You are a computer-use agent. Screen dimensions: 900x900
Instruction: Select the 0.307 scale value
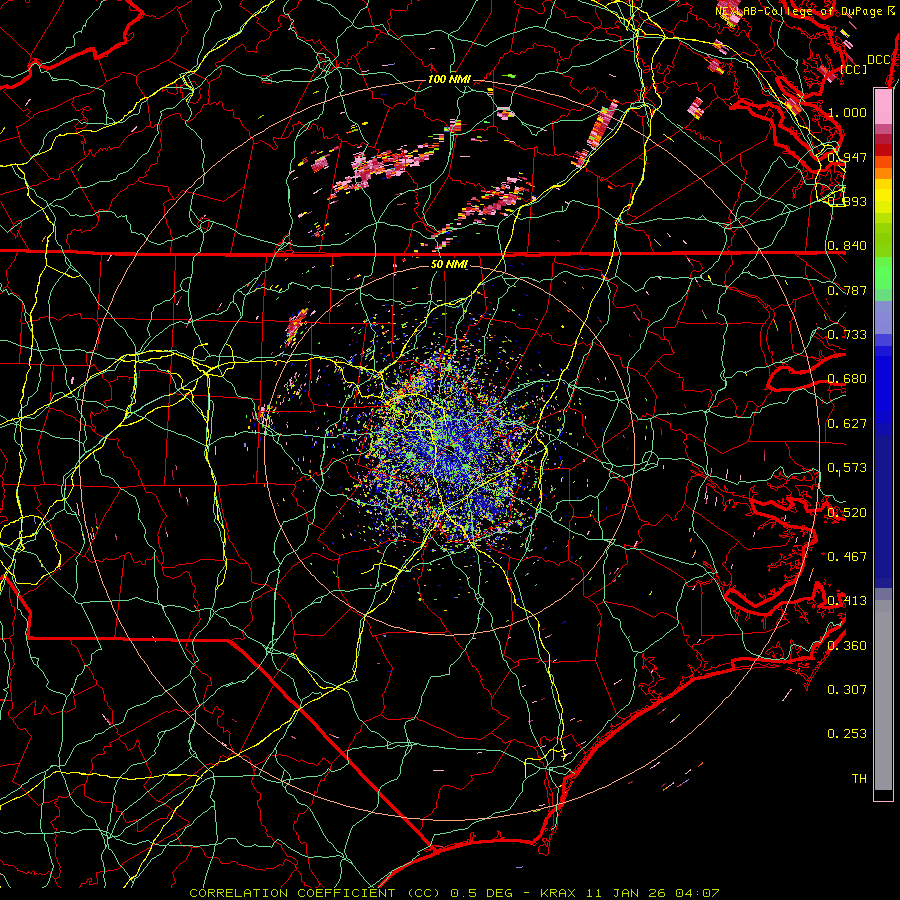(x=847, y=690)
